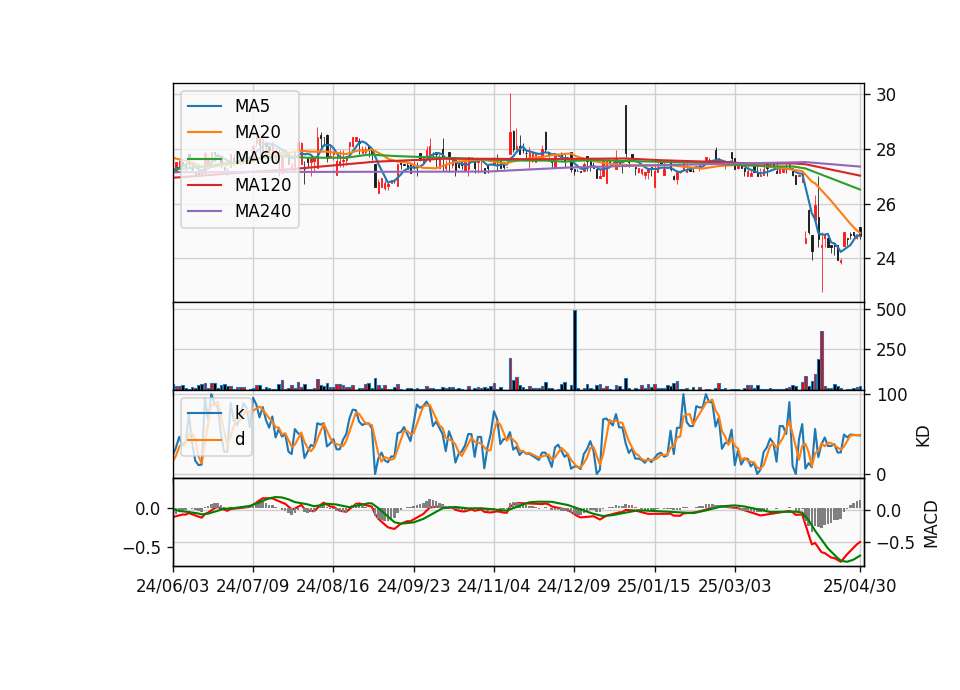
Task: Click the volume axis value 500
Action: 891,310
